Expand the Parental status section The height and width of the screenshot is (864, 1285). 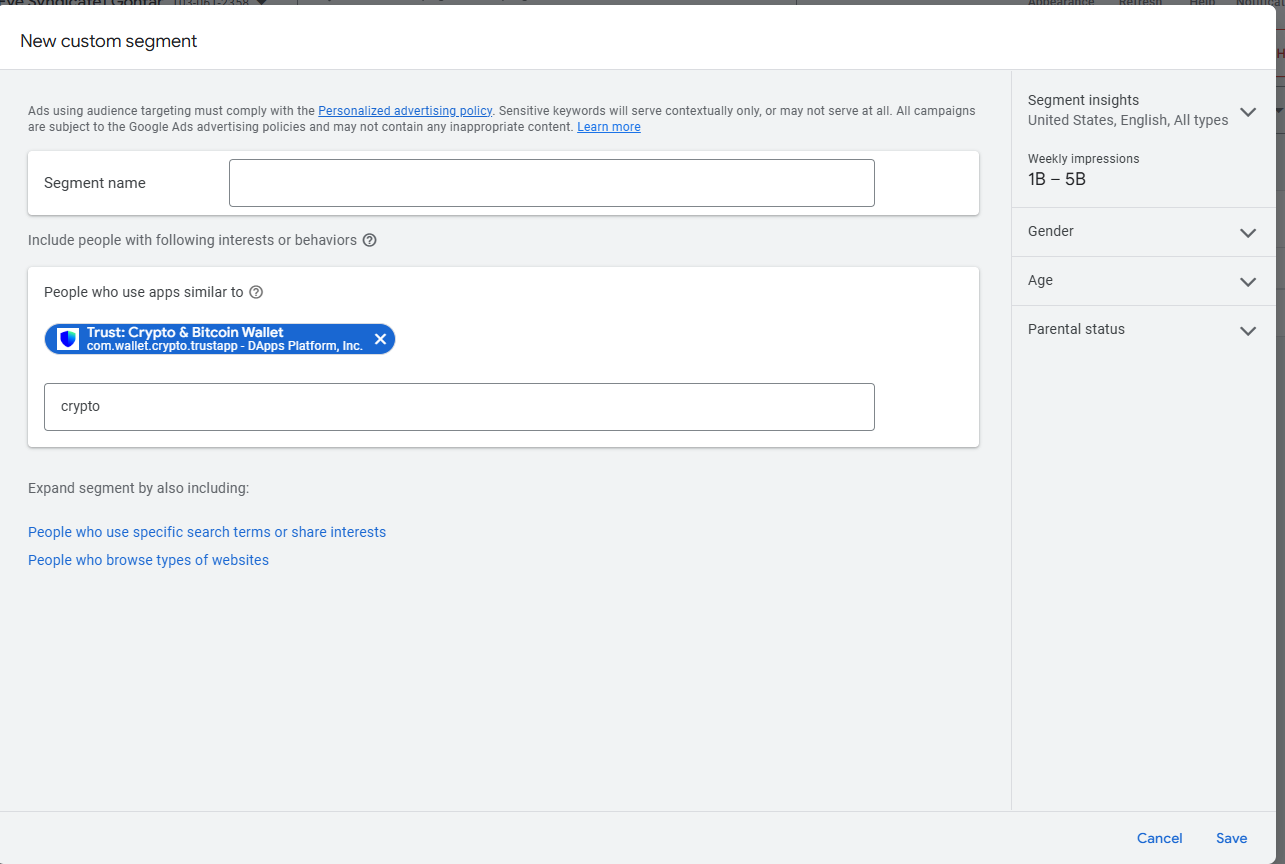pos(1247,330)
